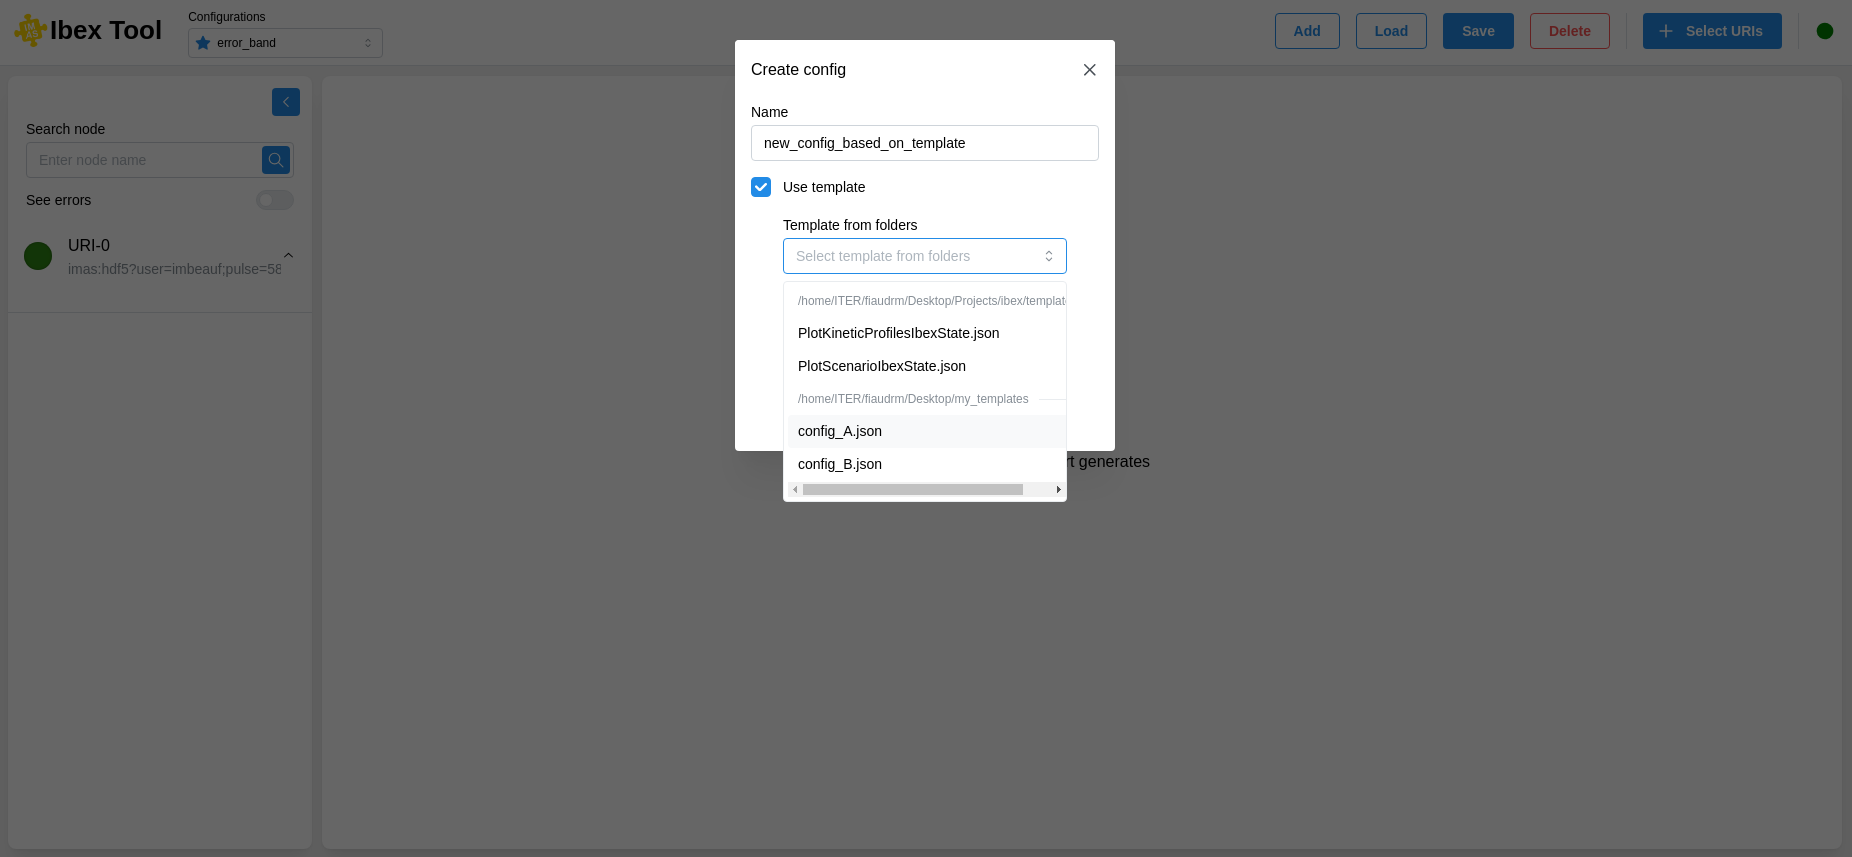Click the Load button
This screenshot has height=857, width=1852.
pyautogui.click(x=1391, y=31)
